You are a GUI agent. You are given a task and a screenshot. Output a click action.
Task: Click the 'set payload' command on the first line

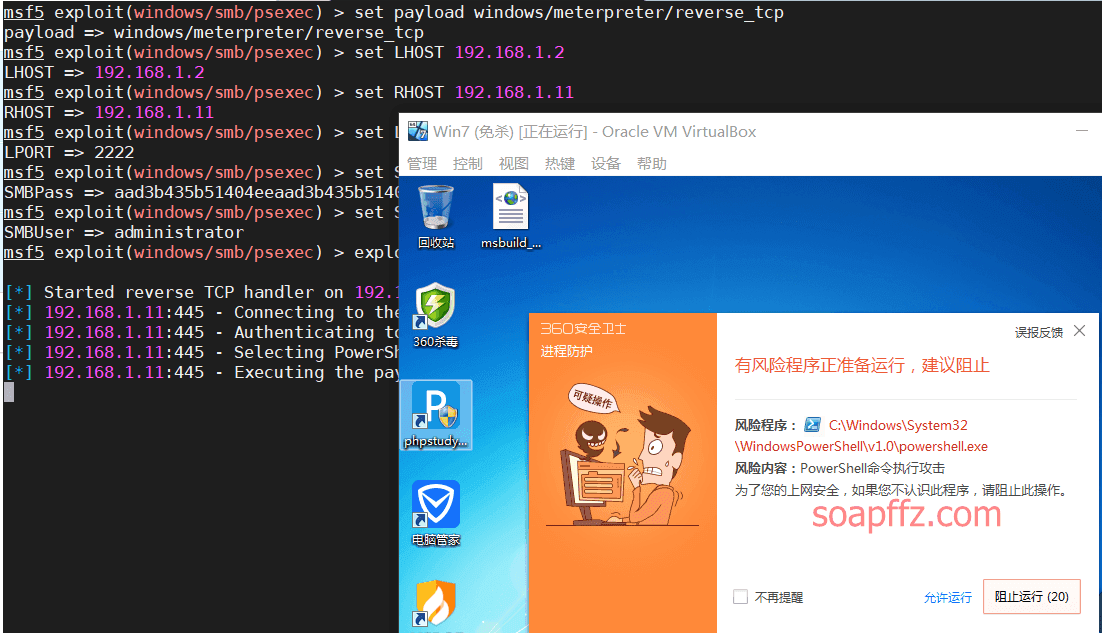pyautogui.click(x=569, y=13)
